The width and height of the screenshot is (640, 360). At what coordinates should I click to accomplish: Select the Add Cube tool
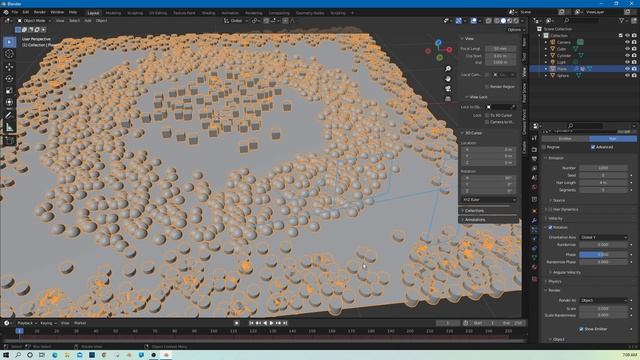point(9,141)
